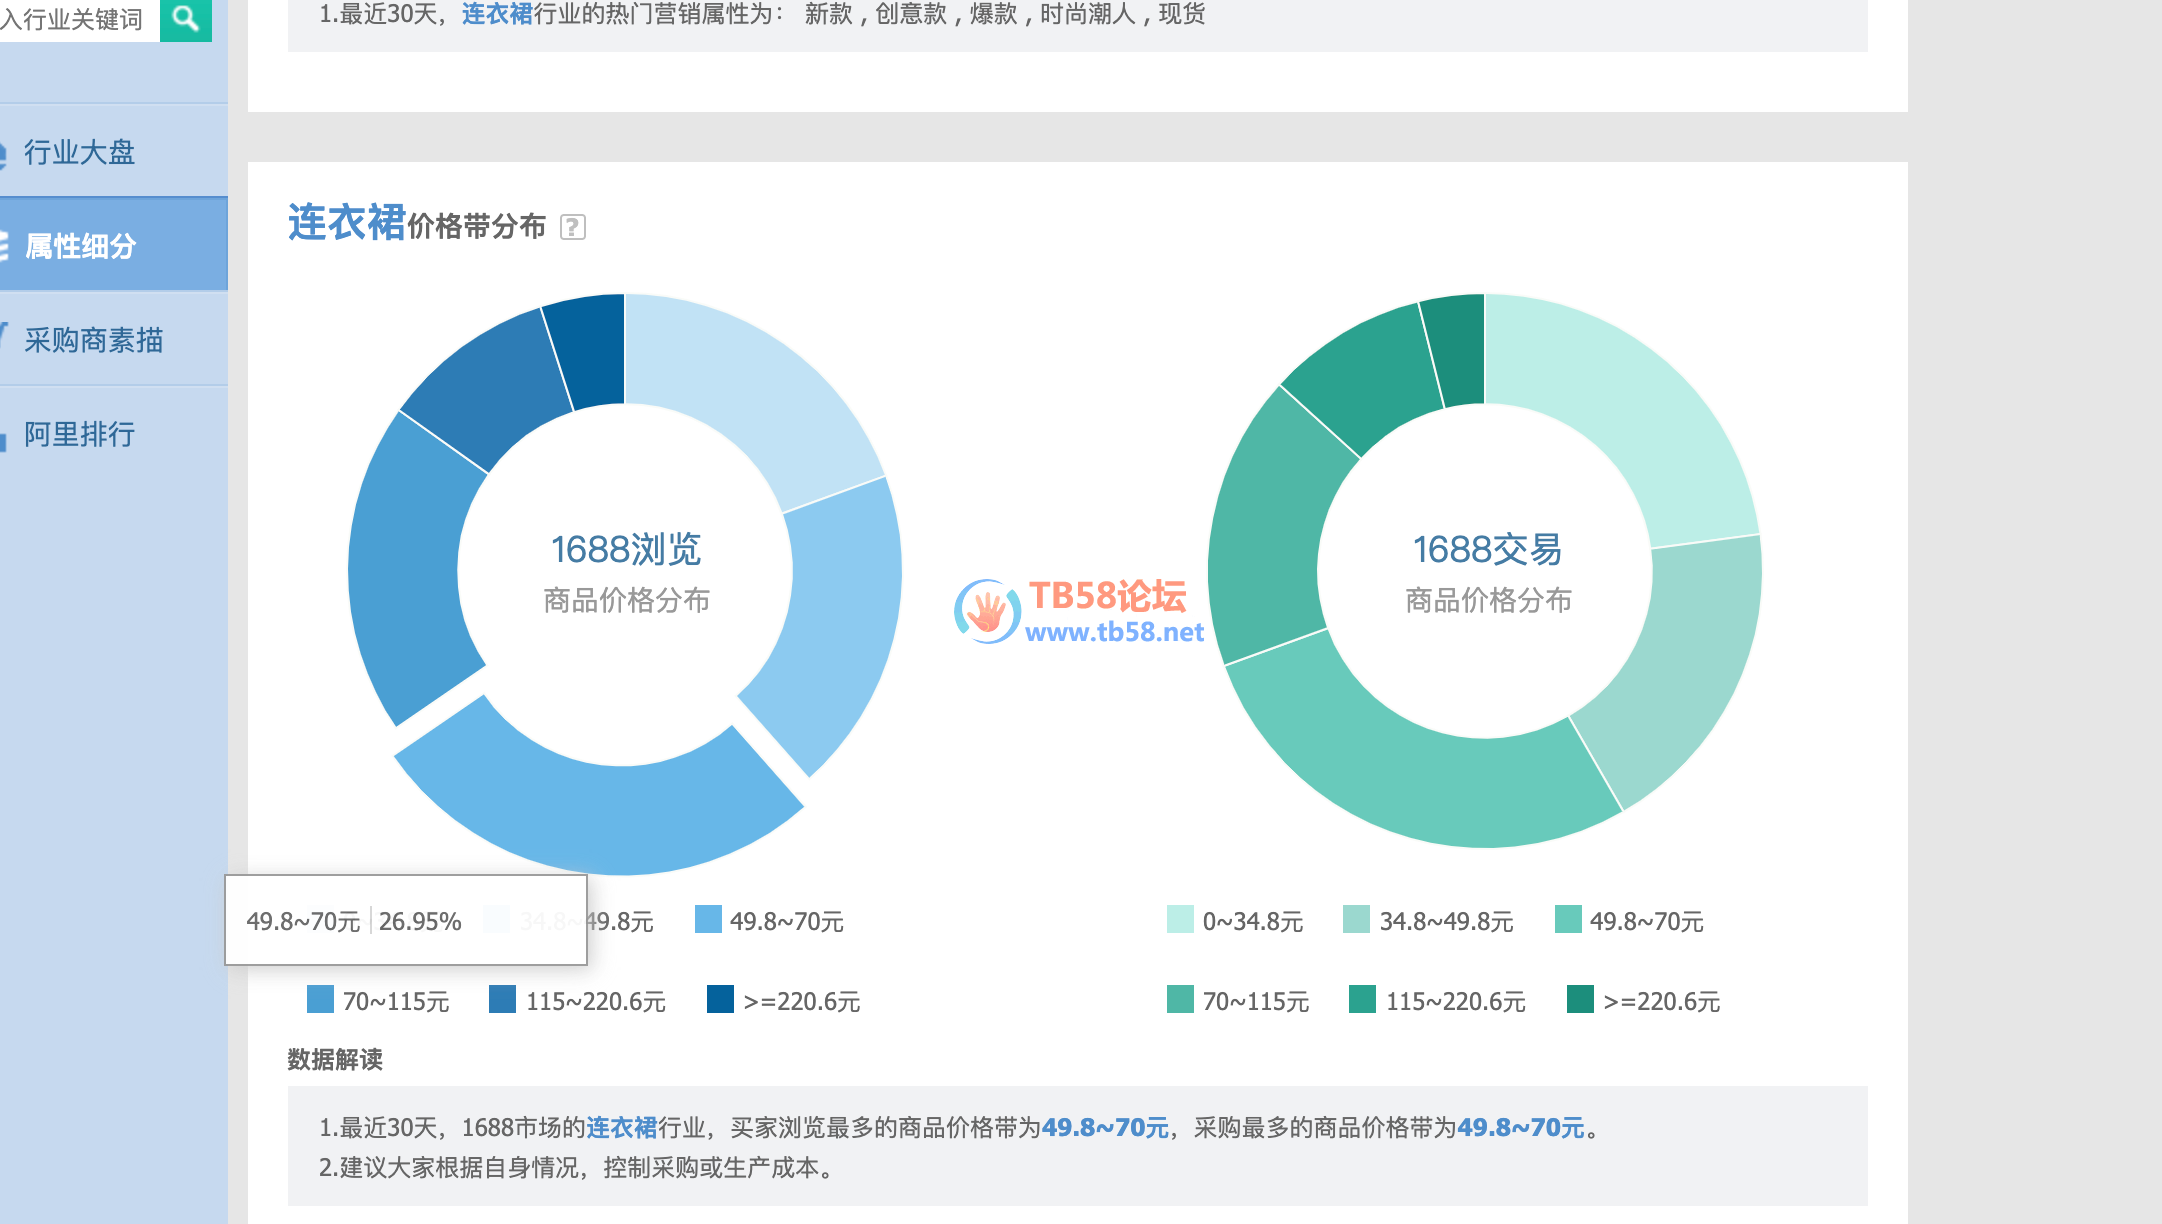The width and height of the screenshot is (2162, 1224).
Task: Toggle the 49.8~70元 legend in trade chart
Action: pyautogui.click(x=1630, y=920)
